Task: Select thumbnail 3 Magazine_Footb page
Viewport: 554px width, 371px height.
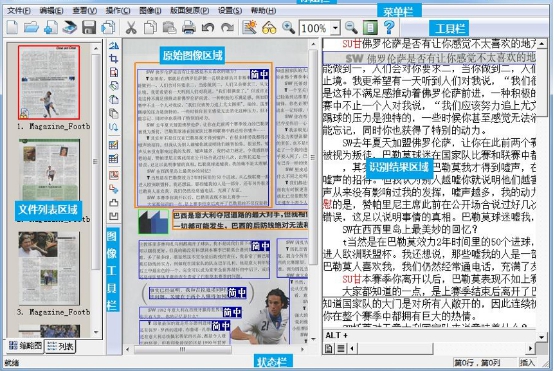Action: tap(49, 269)
